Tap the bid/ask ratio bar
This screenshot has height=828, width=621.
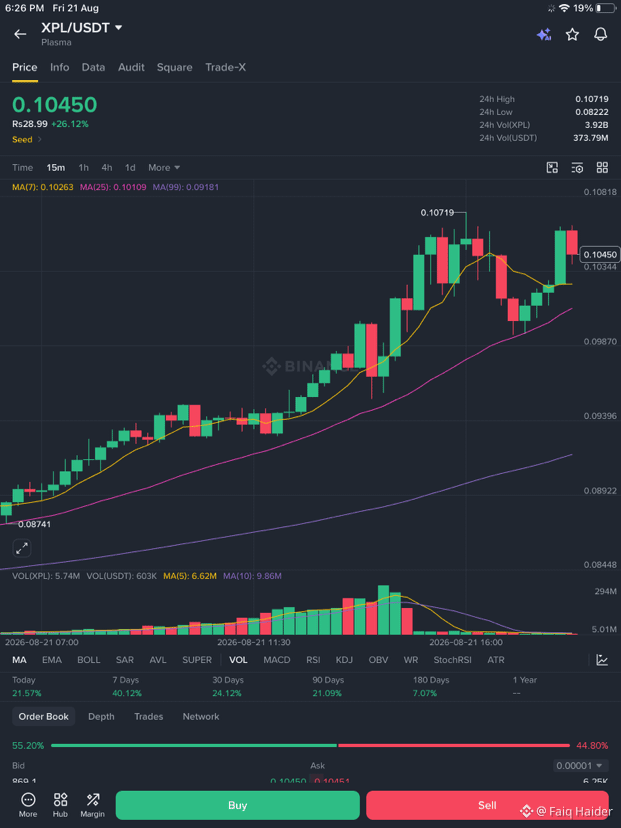[x=310, y=746]
